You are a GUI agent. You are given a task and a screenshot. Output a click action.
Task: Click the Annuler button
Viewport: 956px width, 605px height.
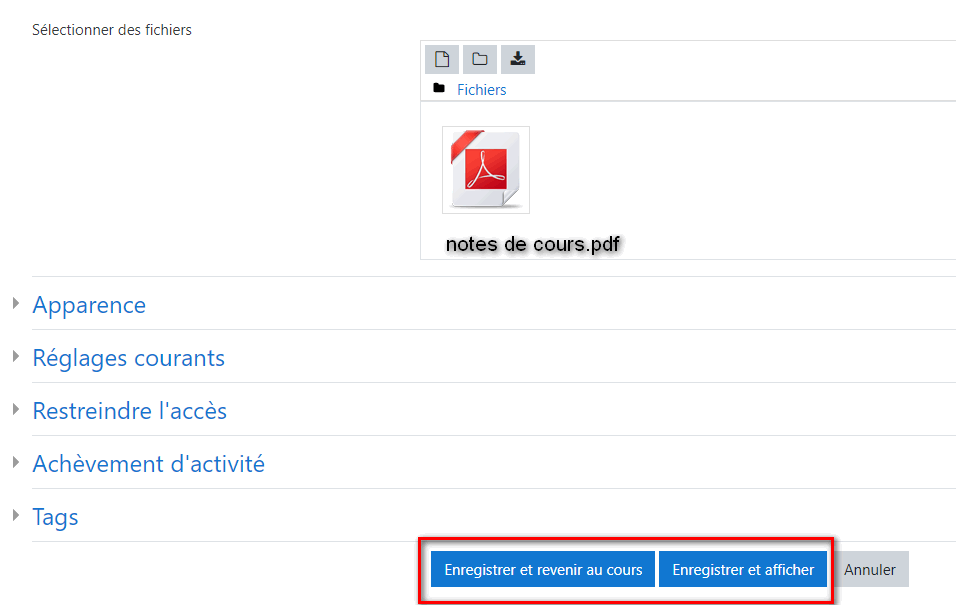click(x=869, y=569)
